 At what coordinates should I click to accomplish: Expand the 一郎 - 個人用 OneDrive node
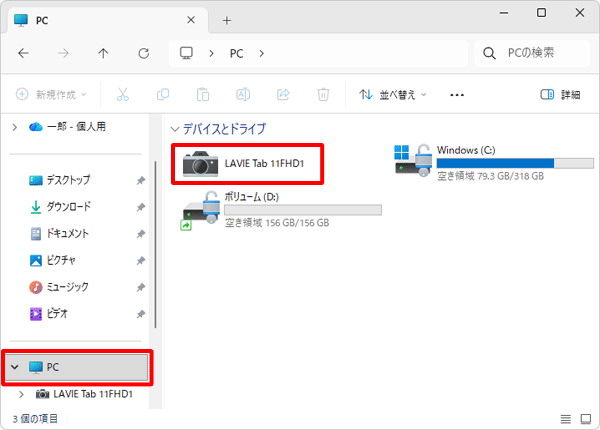[15, 127]
